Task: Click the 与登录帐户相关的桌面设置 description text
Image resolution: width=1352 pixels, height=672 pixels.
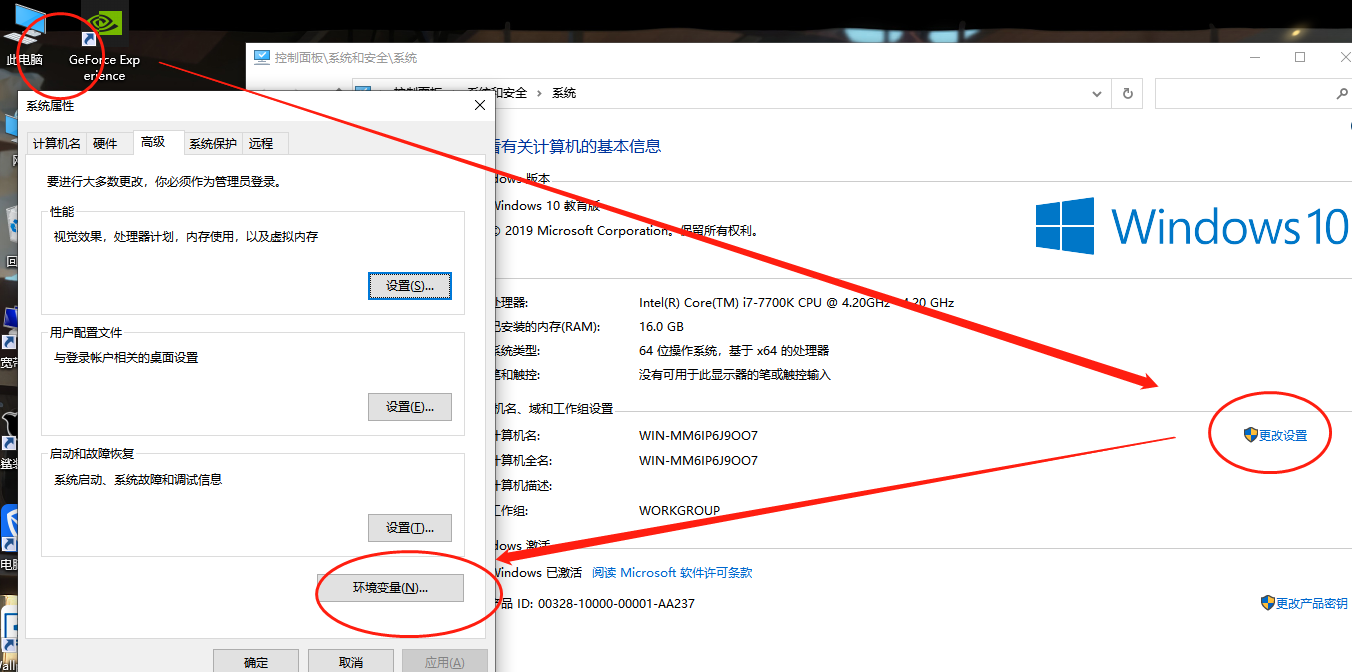Action: [126, 357]
